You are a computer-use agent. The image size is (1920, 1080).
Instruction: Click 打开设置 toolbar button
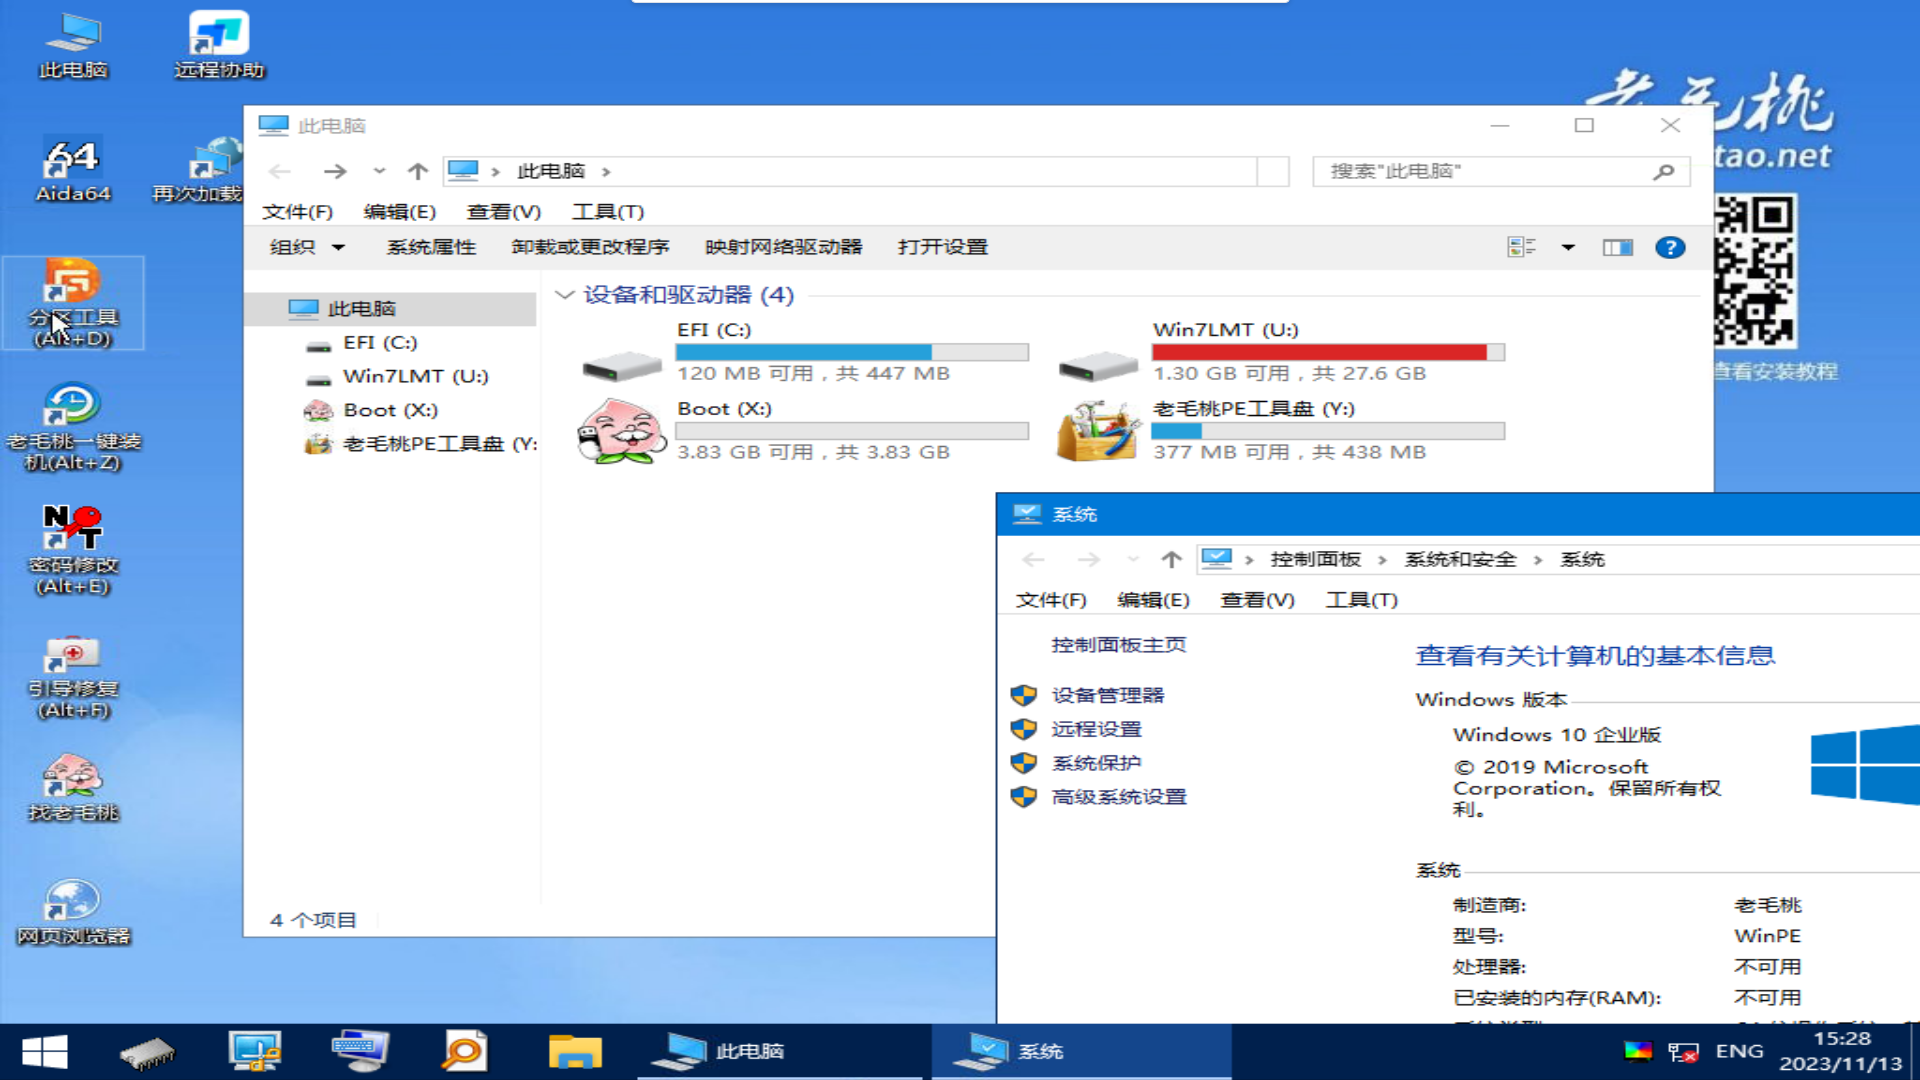pyautogui.click(x=943, y=247)
